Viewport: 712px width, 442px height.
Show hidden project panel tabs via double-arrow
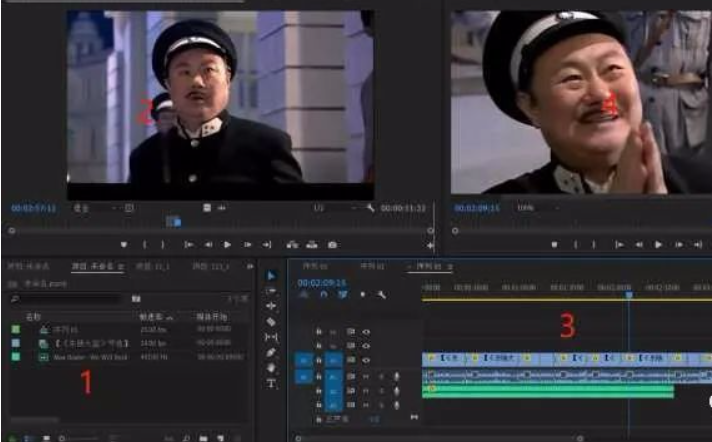click(x=250, y=266)
